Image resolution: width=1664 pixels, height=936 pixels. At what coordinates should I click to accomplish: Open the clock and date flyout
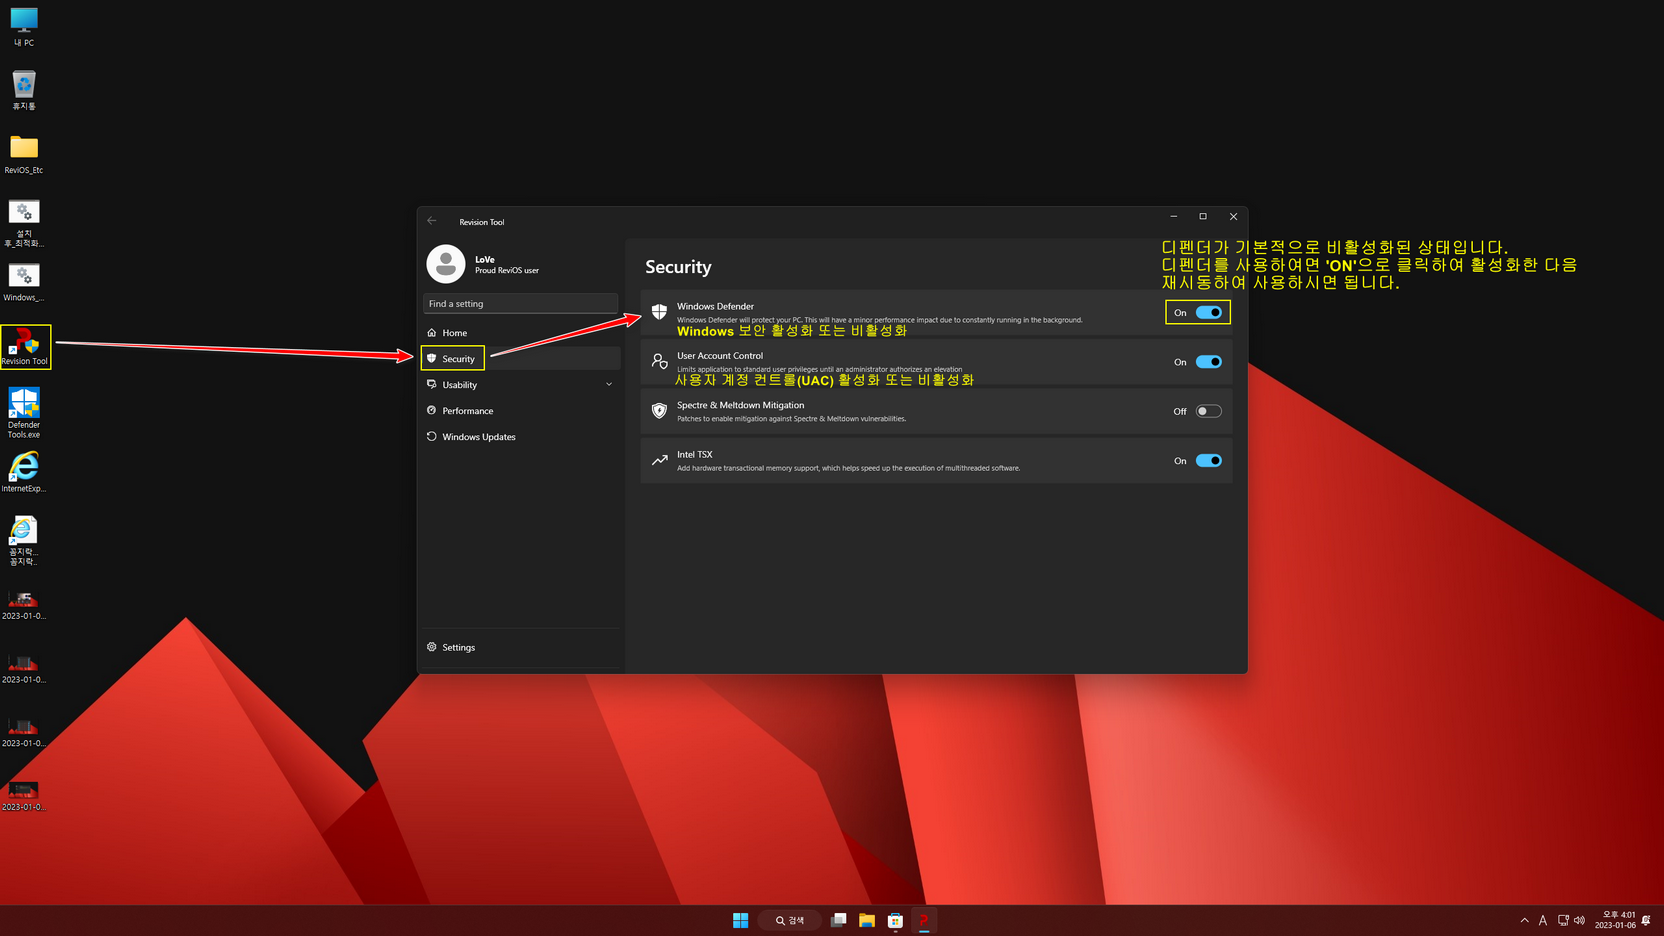1615,920
